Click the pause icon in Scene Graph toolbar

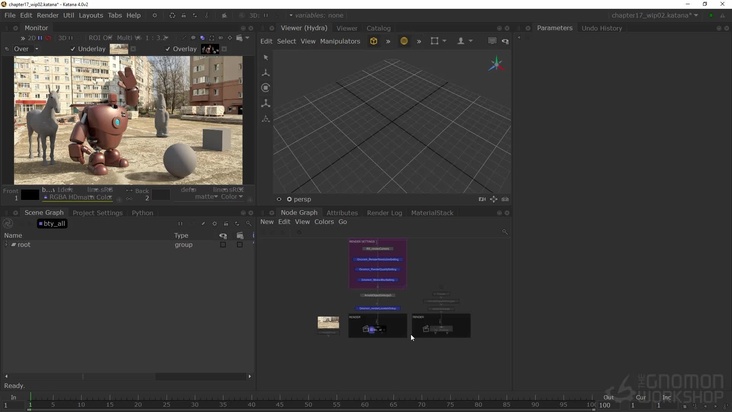pos(180,223)
